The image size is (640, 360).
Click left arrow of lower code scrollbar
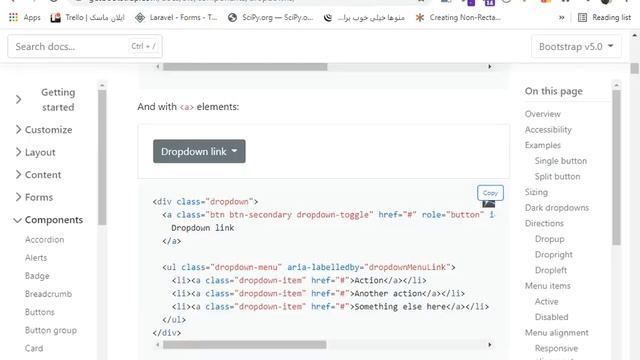[x=158, y=345]
